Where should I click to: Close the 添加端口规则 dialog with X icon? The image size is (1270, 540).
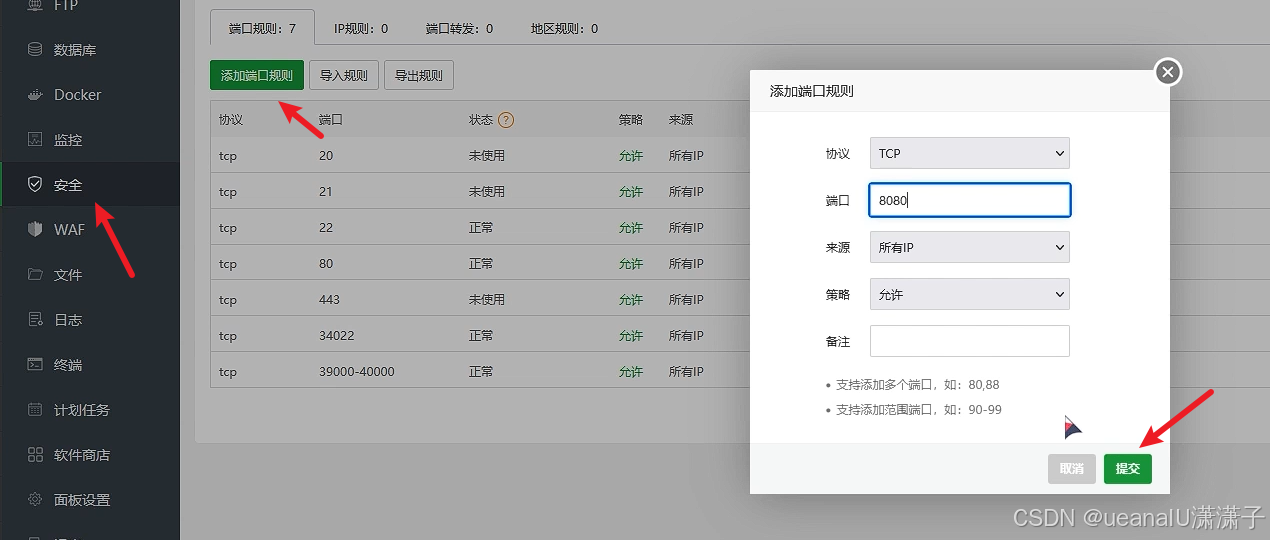(1168, 72)
